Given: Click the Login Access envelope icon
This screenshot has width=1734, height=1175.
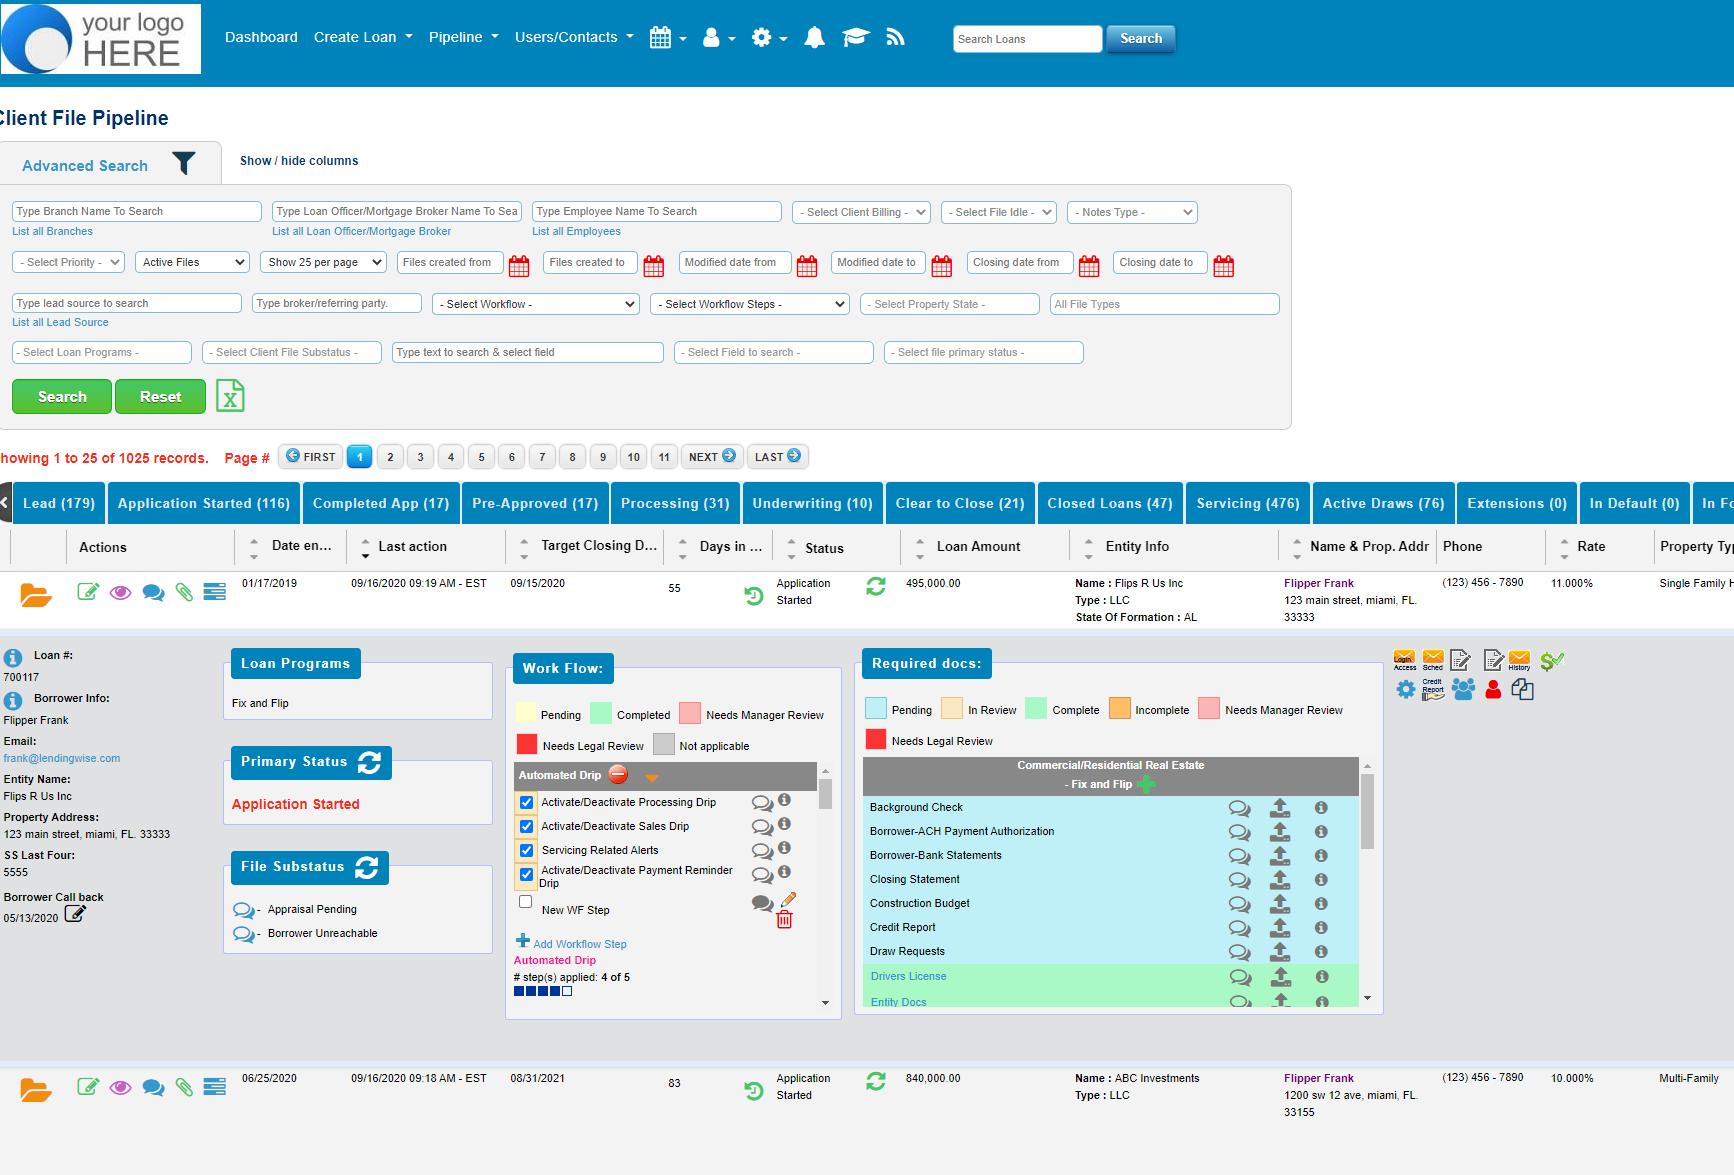Looking at the screenshot, I should click(x=1404, y=660).
